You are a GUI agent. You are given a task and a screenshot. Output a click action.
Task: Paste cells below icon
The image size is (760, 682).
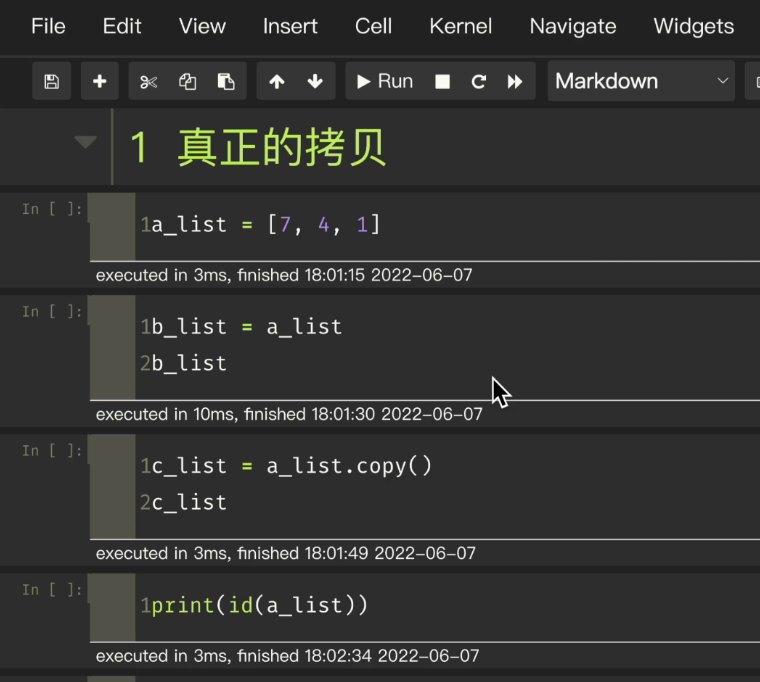tap(226, 82)
